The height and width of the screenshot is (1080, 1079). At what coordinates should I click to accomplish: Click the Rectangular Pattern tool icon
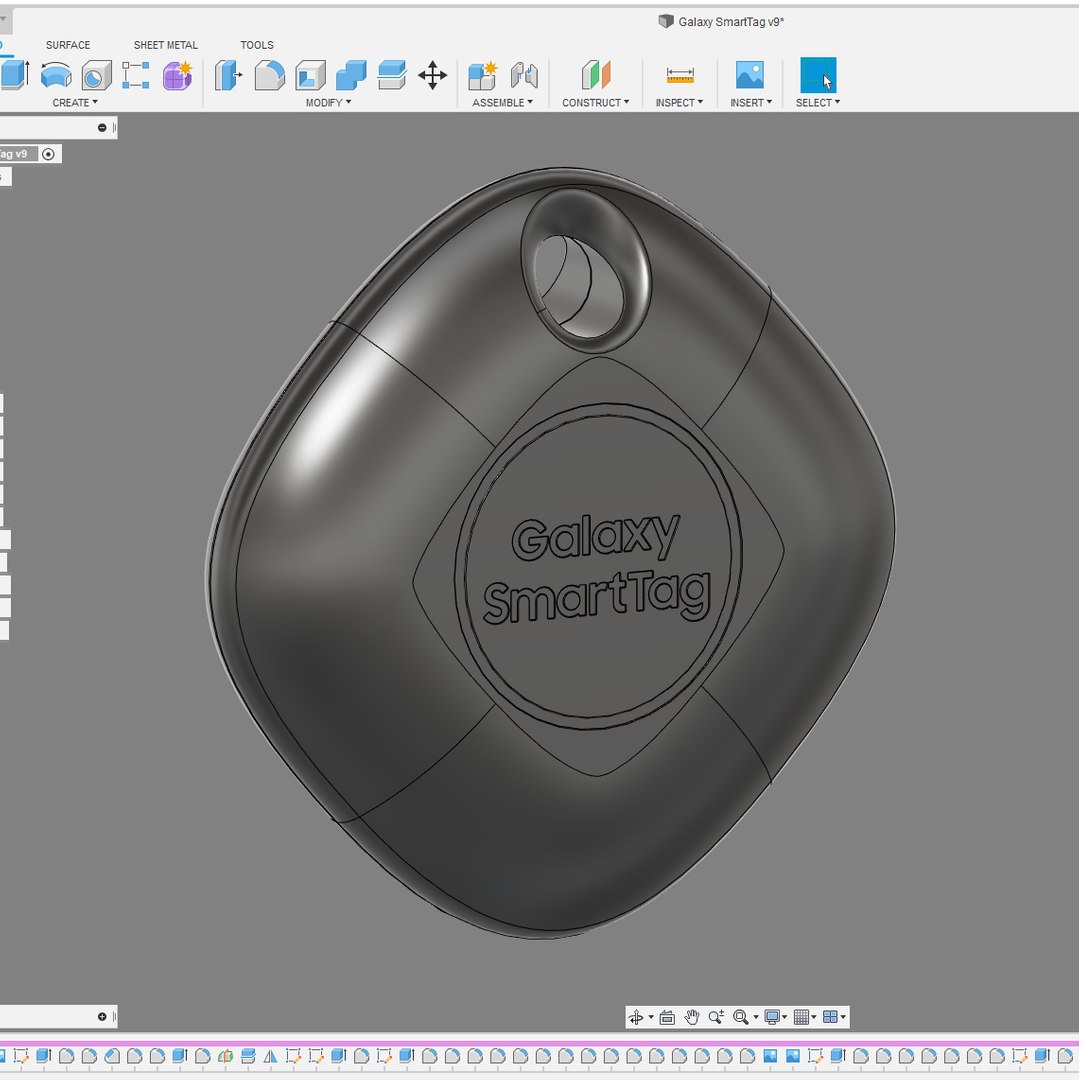(136, 75)
